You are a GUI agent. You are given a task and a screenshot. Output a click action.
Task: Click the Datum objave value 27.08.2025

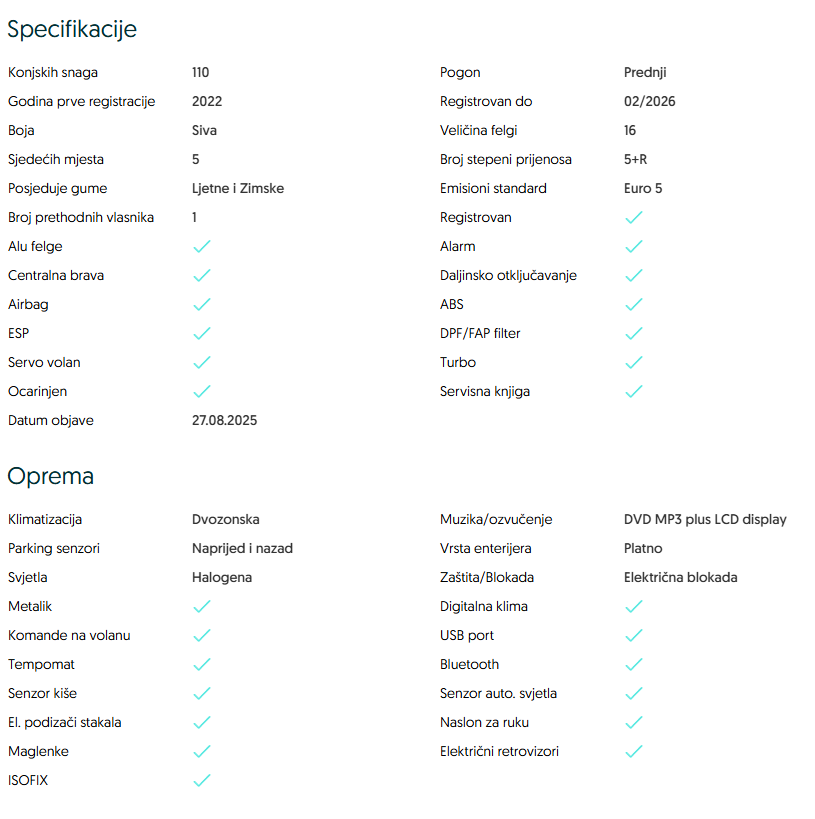224,420
